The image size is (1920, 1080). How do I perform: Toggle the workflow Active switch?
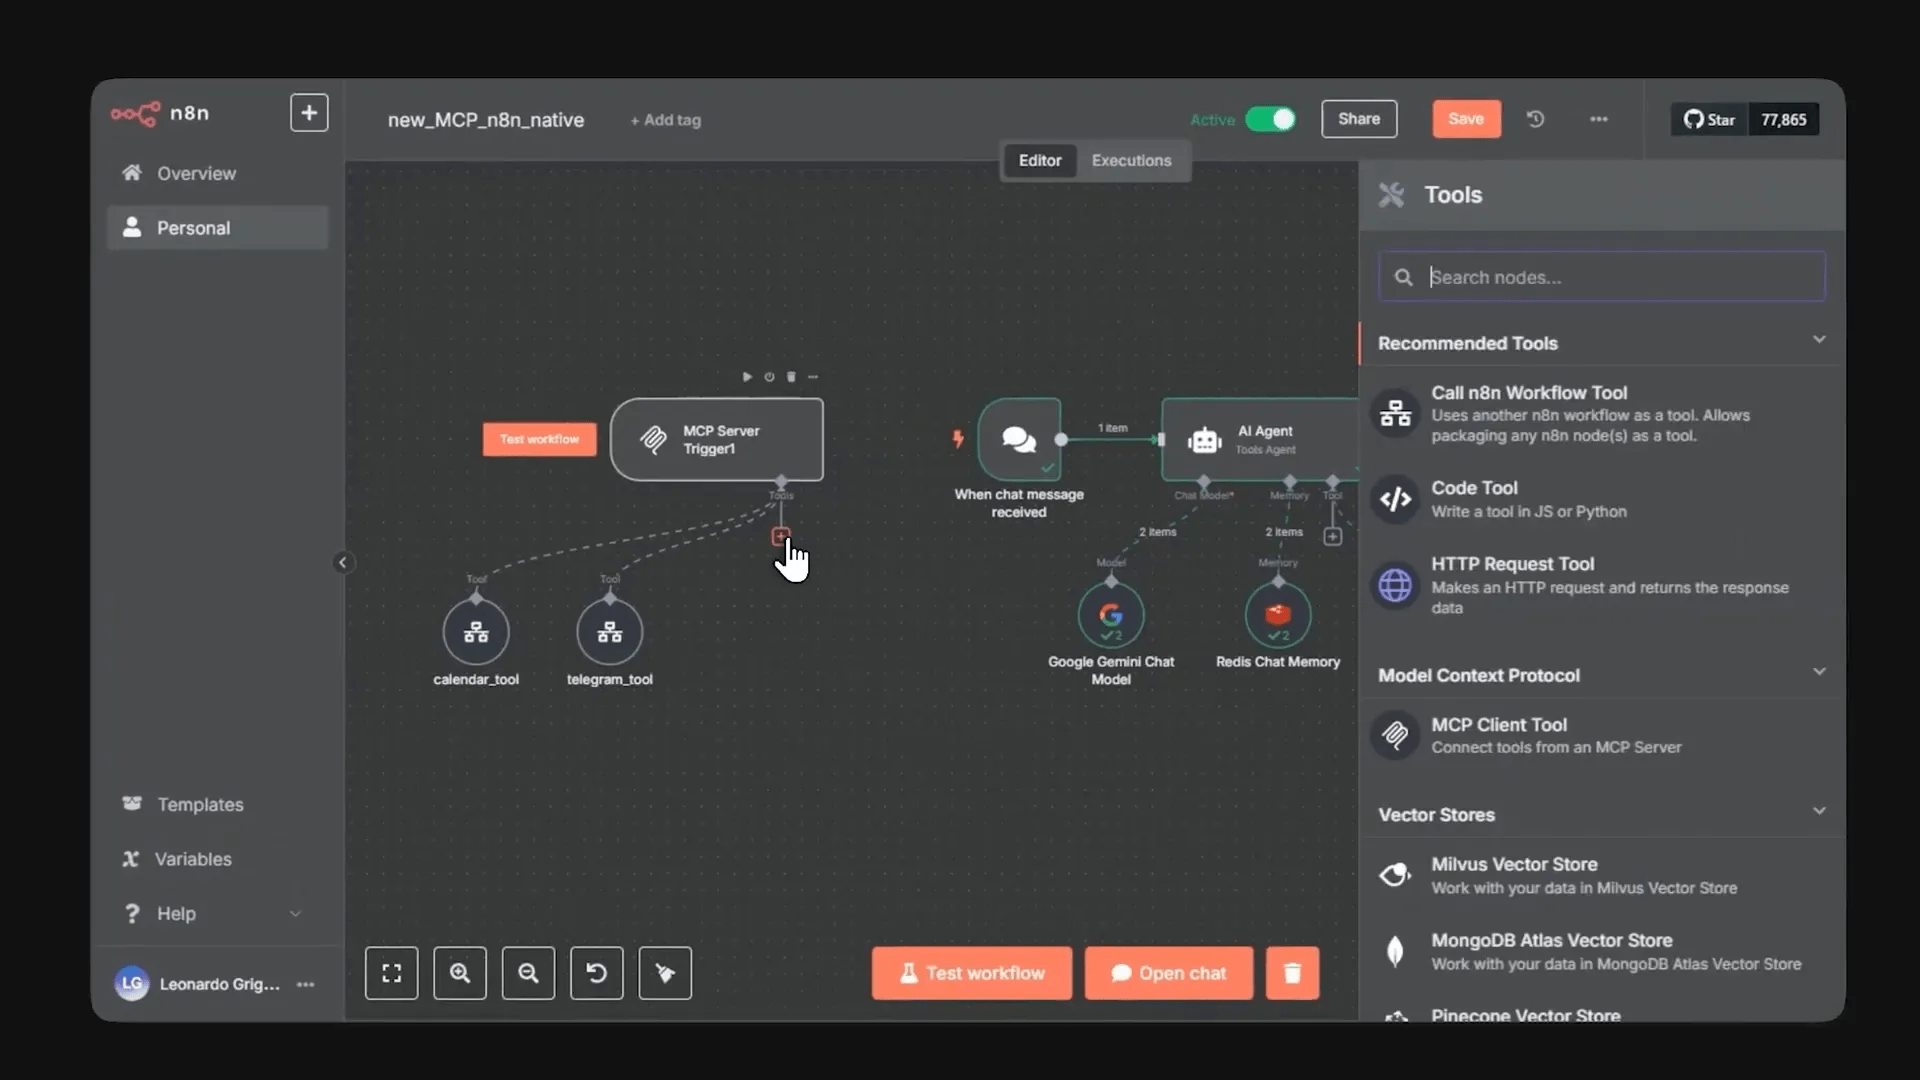1270,119
